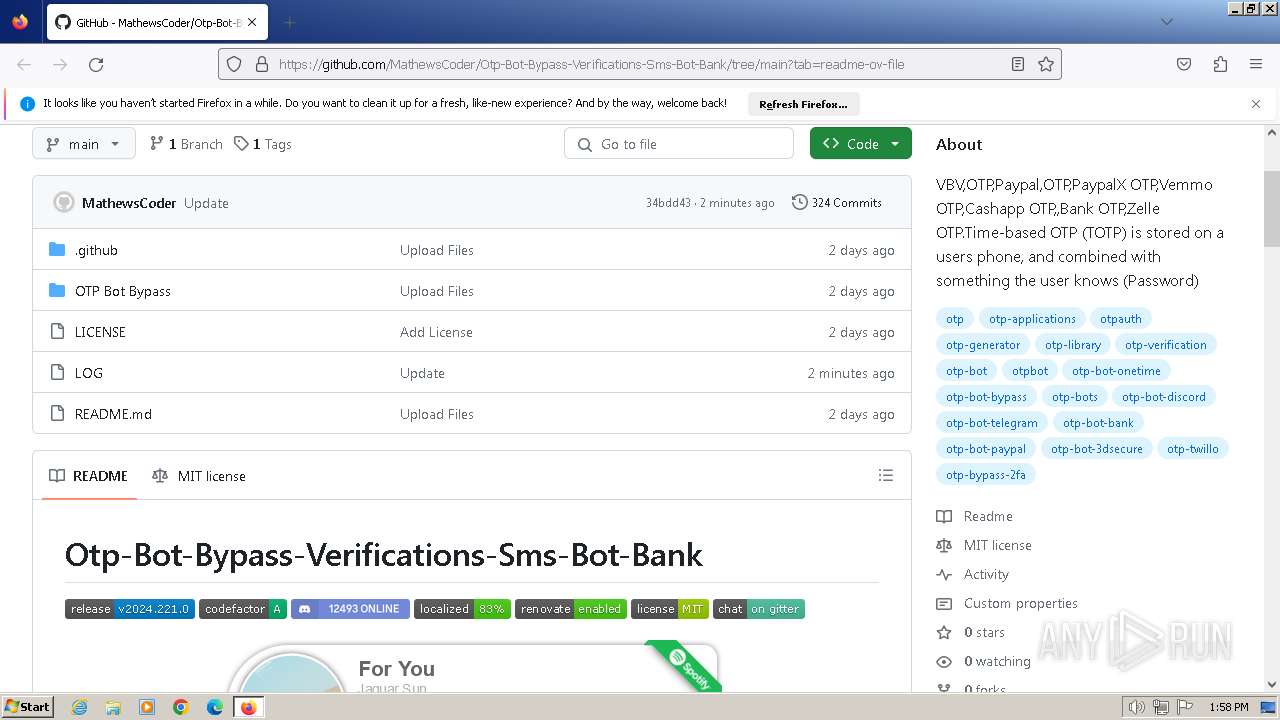1280x720 pixels.
Task: Open the Windows Start menu
Action: tap(27, 706)
